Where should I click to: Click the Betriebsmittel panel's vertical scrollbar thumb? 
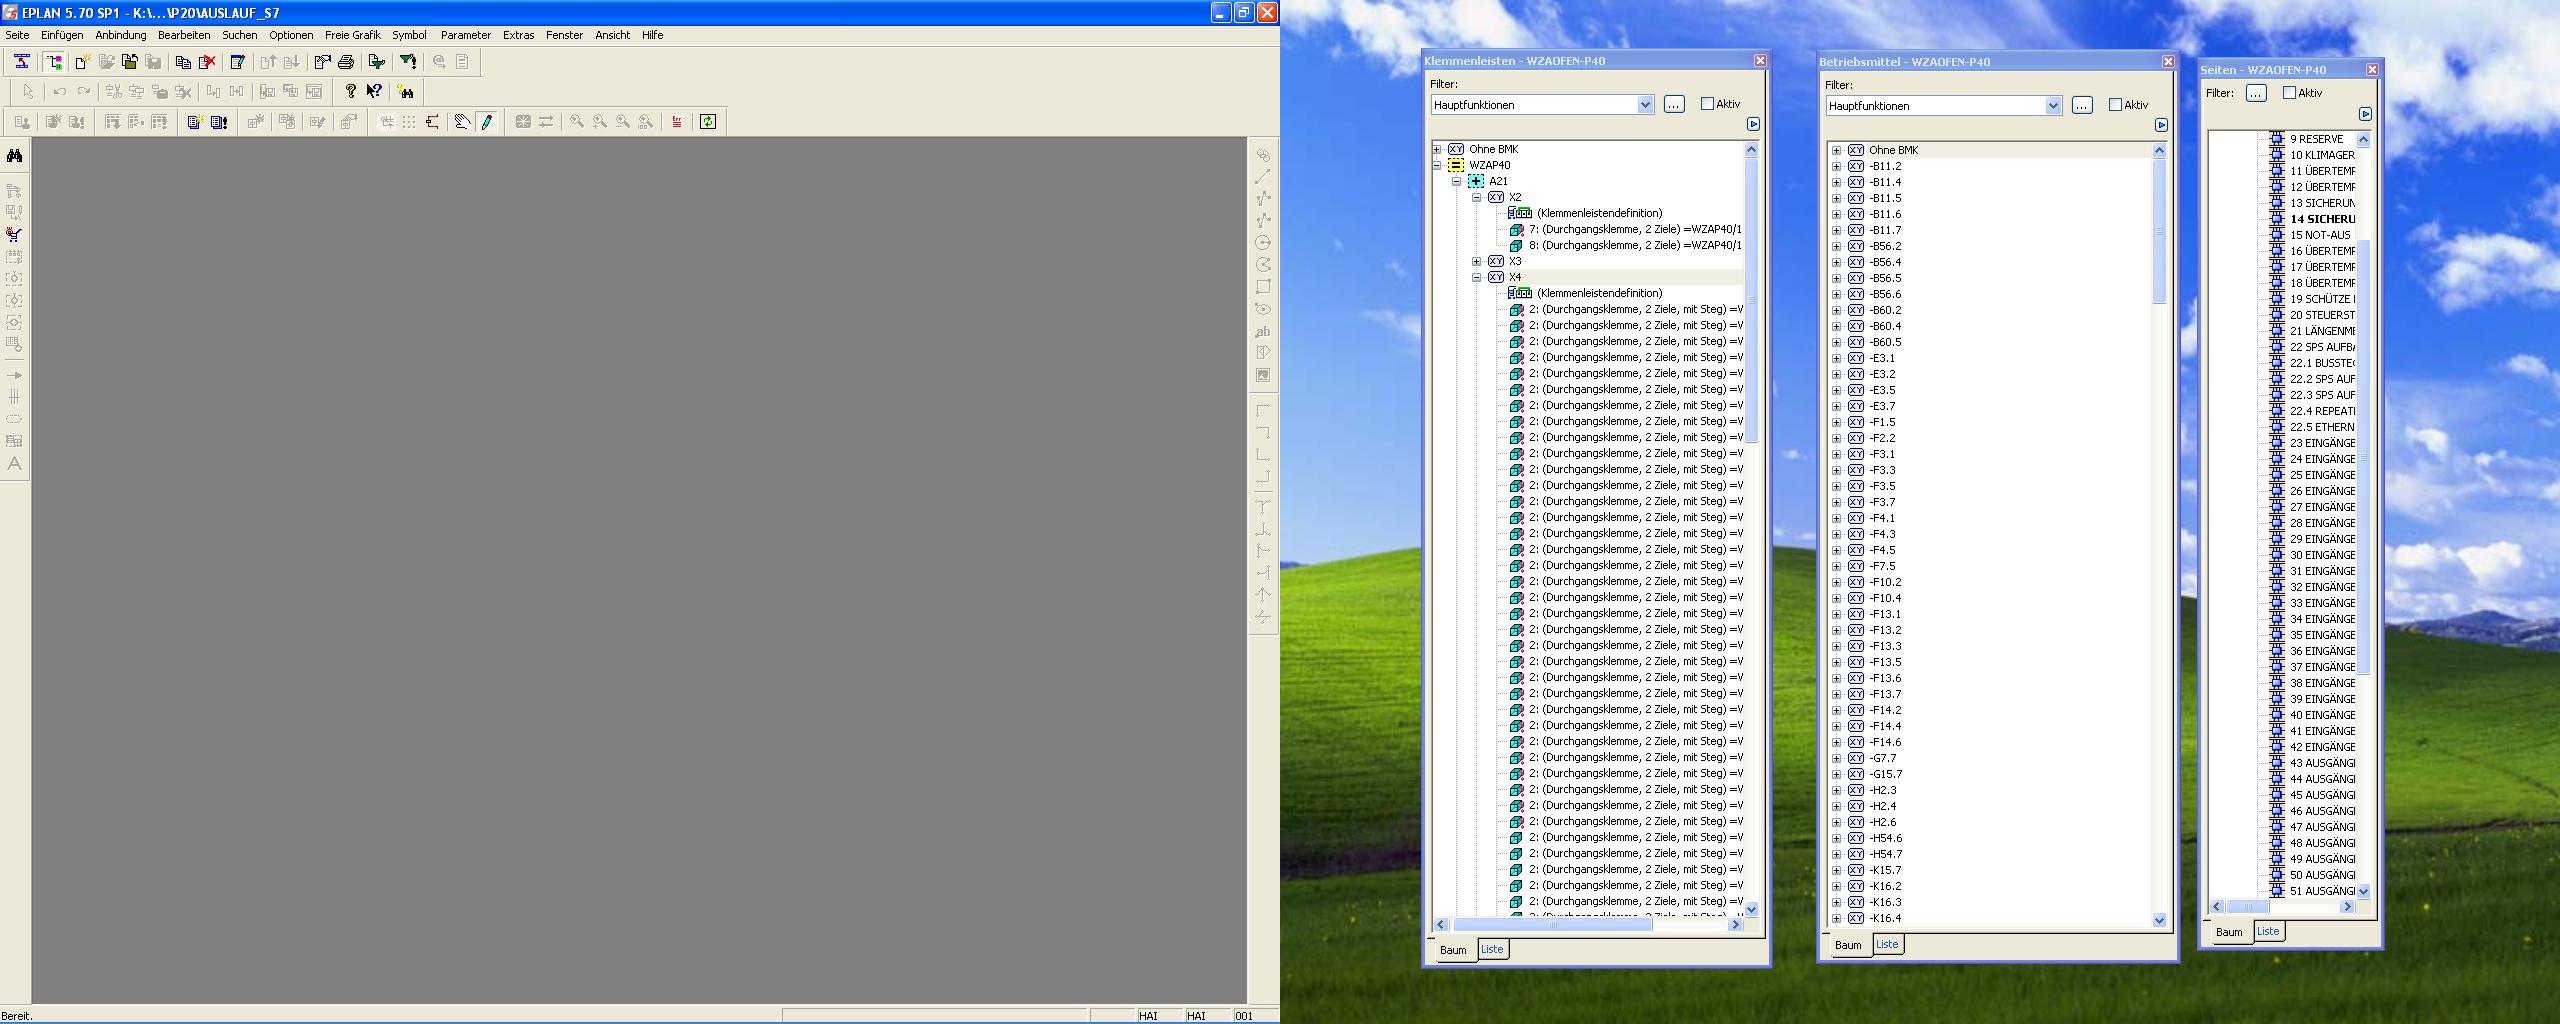pos(2159,230)
